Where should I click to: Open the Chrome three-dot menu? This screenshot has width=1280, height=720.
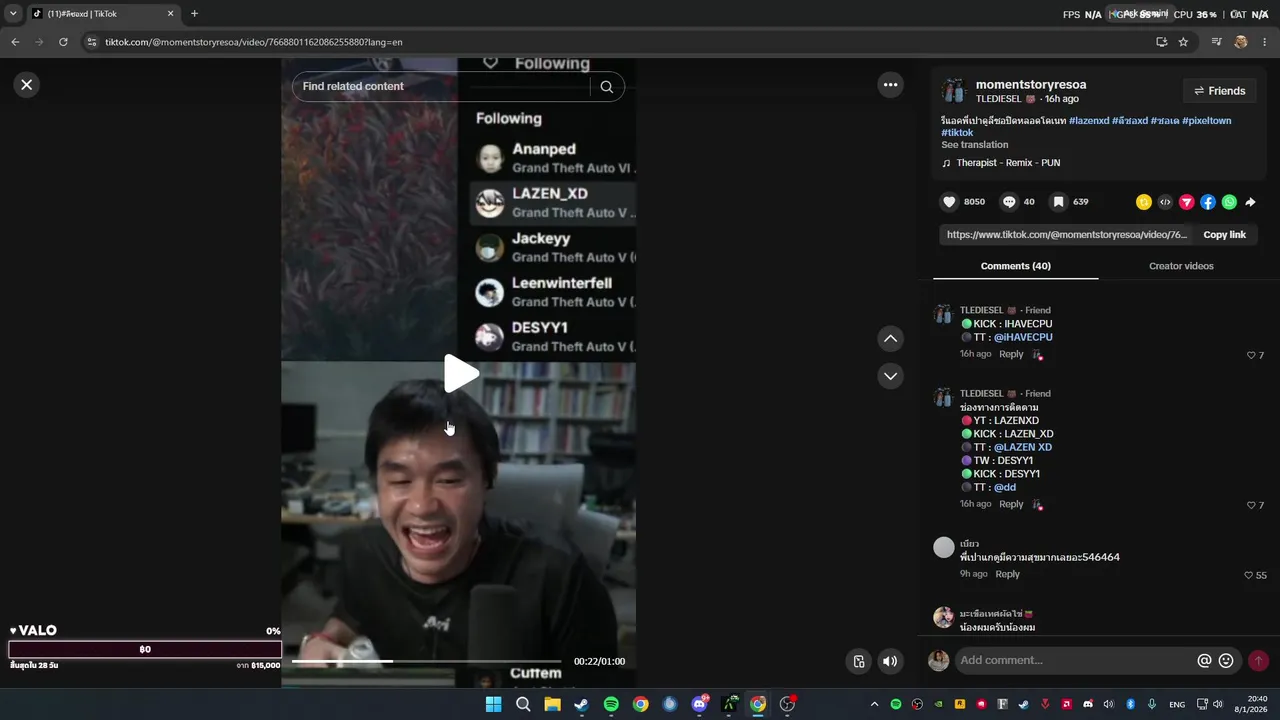click(x=1265, y=42)
